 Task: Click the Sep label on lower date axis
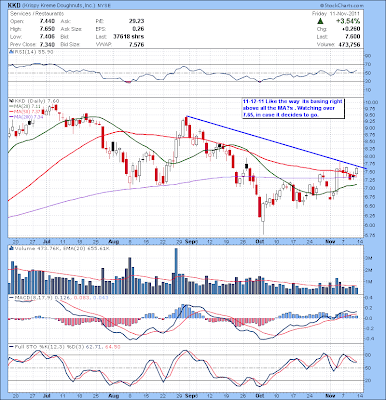tap(192, 396)
